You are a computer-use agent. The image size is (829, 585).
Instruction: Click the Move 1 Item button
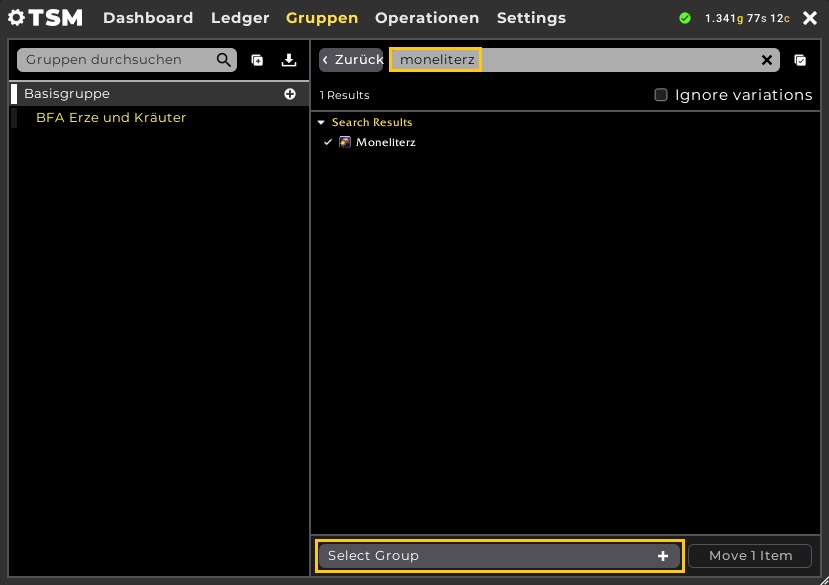[x=750, y=556]
